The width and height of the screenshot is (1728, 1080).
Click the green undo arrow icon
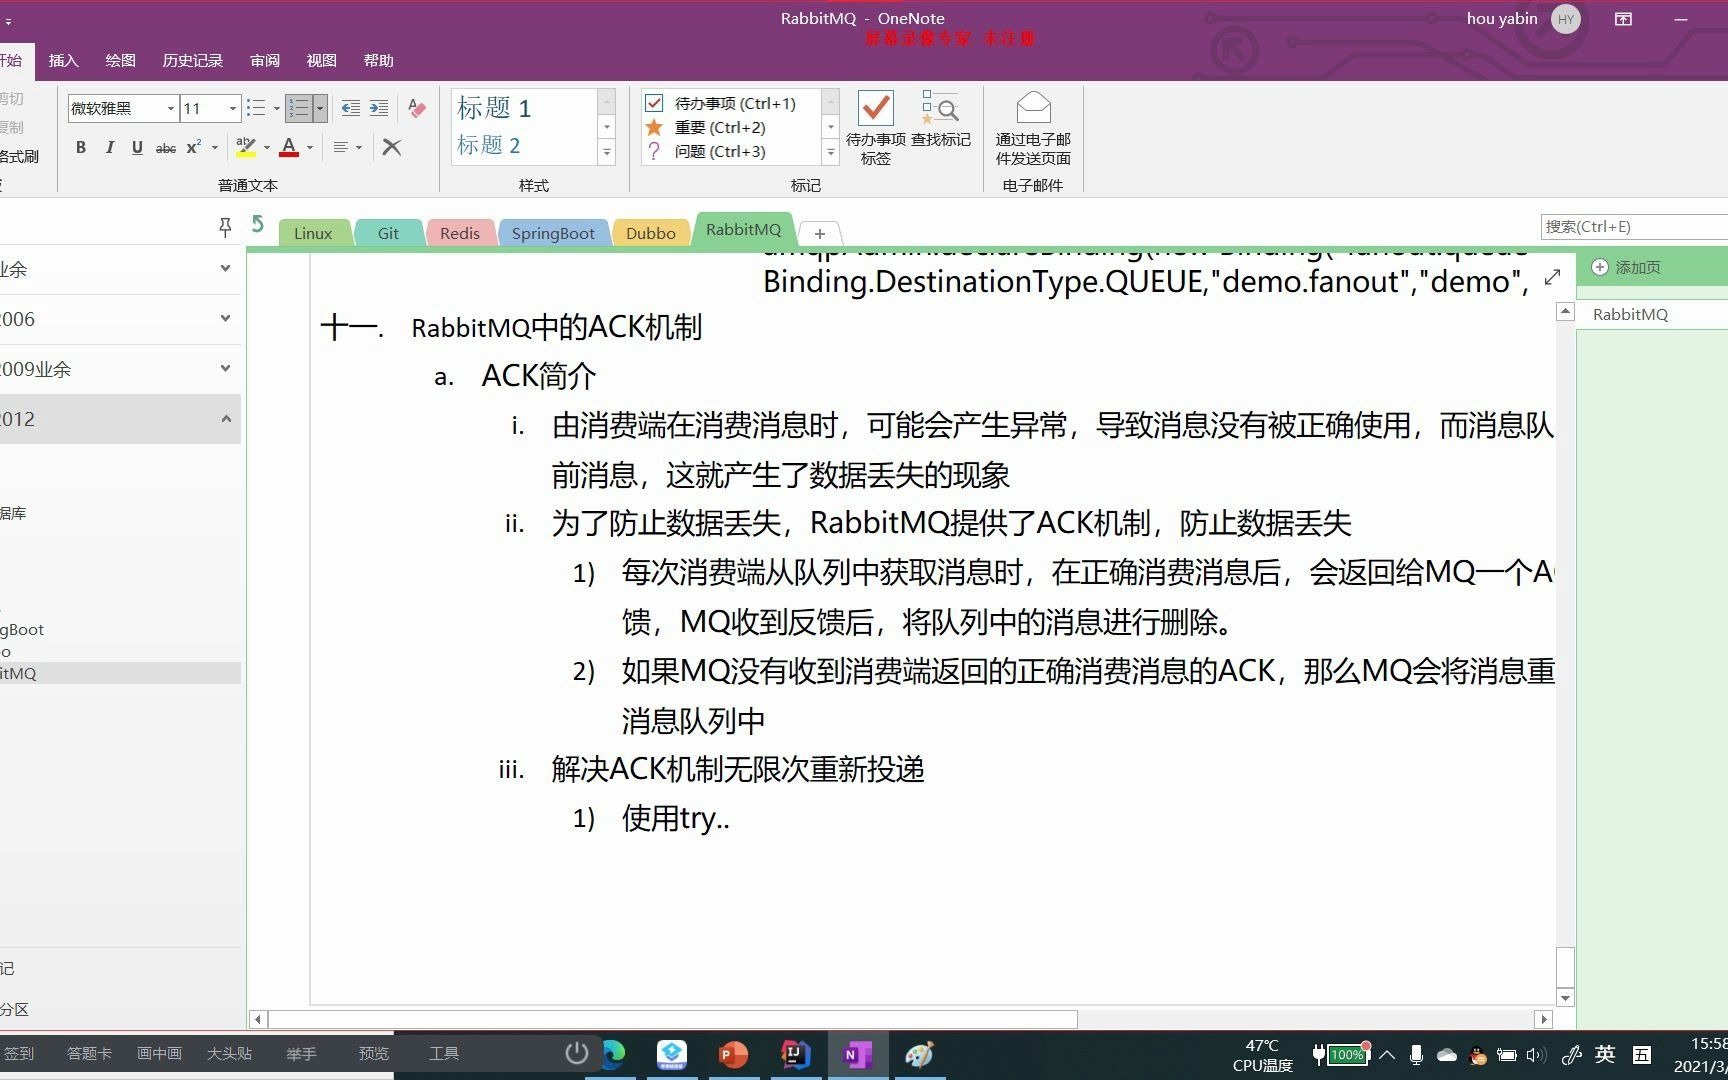257,225
